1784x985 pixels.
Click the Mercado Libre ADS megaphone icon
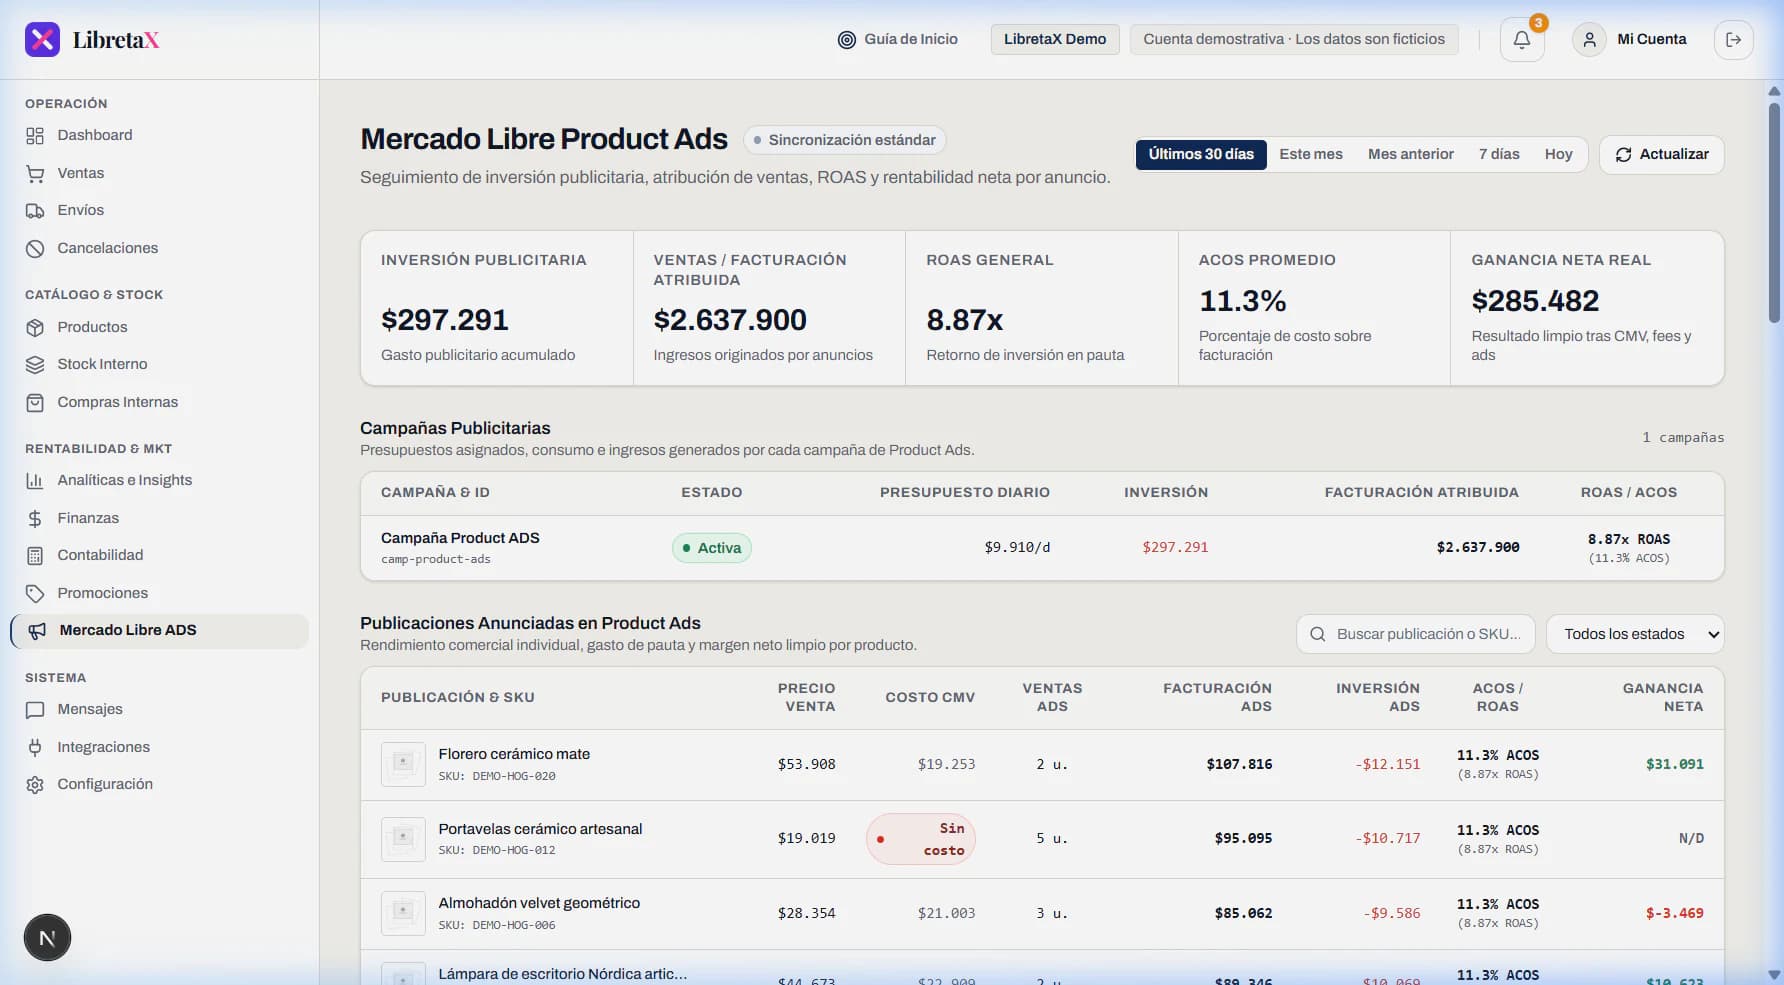37,631
